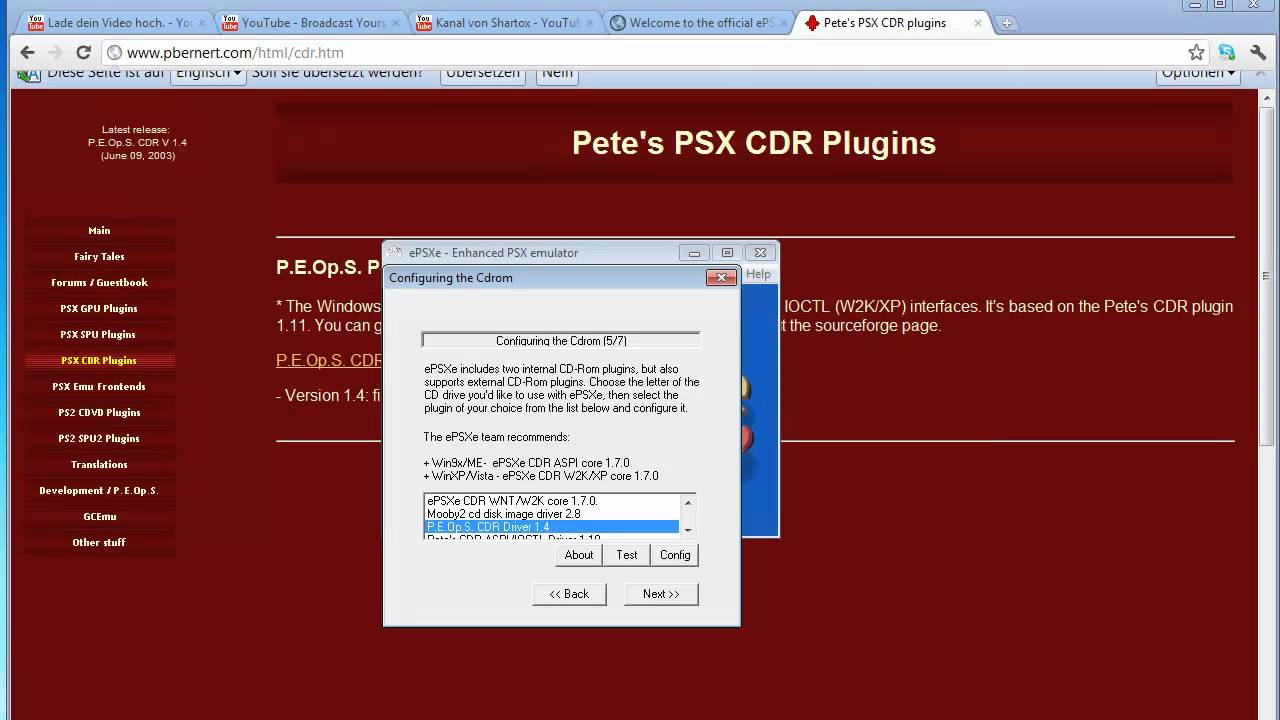Close the 'Configuring the Cdrom' dialog
This screenshot has height=720, width=1280.
point(721,278)
